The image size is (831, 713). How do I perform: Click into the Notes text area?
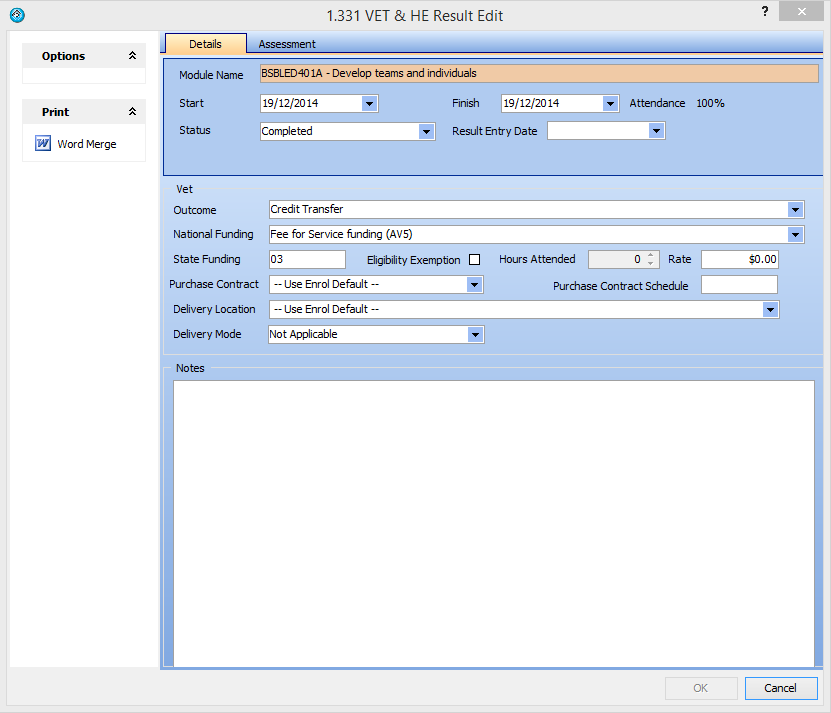[493, 520]
